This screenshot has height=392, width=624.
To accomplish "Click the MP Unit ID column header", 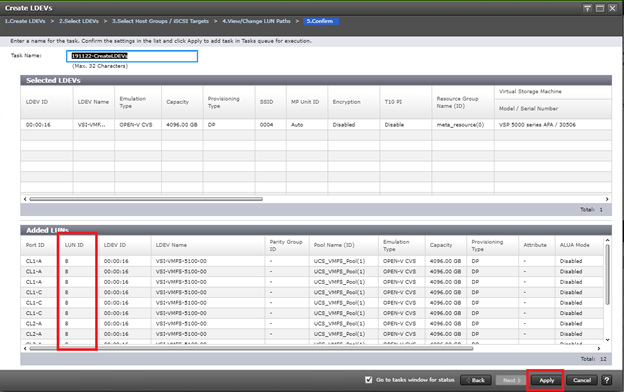I will [307, 102].
